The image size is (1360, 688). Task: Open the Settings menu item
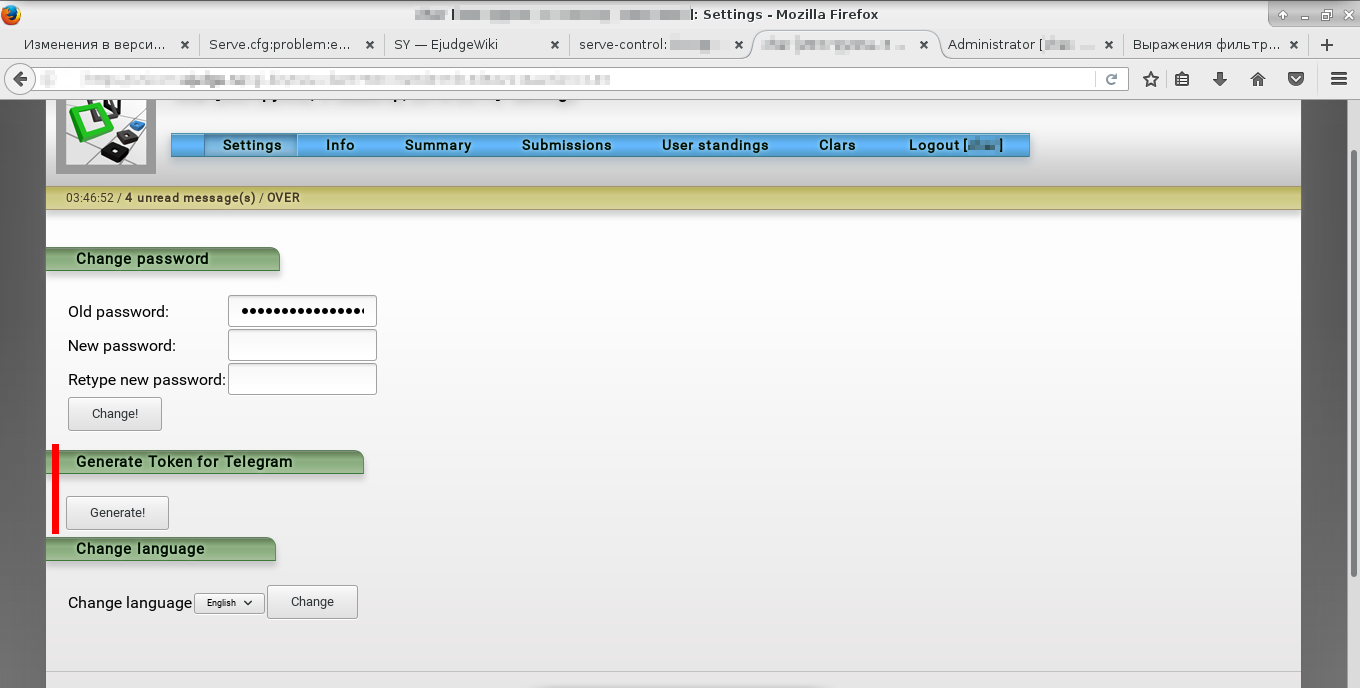click(x=252, y=145)
